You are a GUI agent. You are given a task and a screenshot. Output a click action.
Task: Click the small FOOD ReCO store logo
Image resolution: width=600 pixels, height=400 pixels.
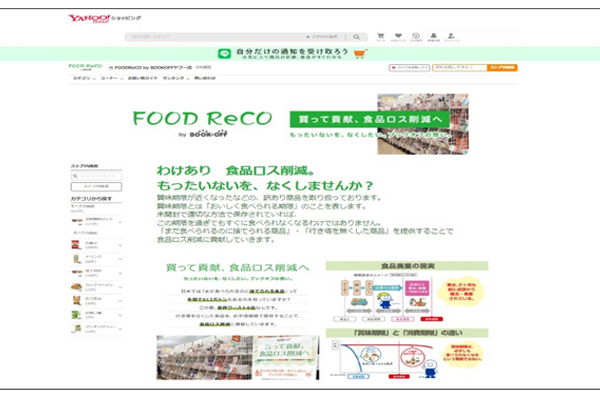point(85,67)
